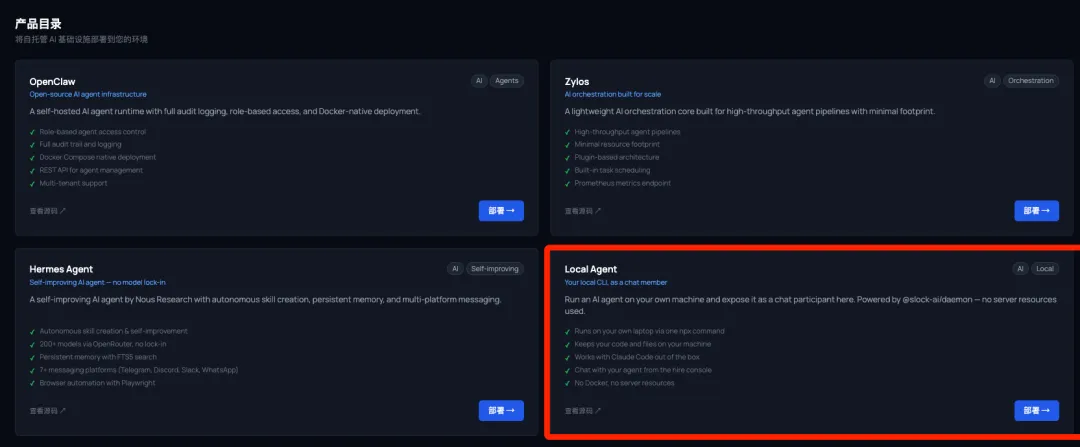
Task: Click 'Docker Compose native deployment' feature
Action: click(98, 157)
